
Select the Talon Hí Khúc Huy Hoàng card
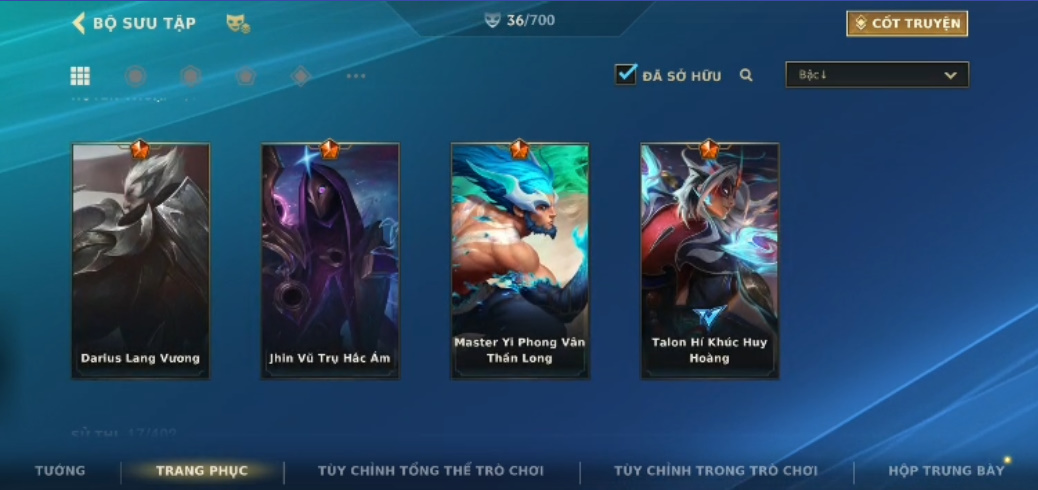710,261
